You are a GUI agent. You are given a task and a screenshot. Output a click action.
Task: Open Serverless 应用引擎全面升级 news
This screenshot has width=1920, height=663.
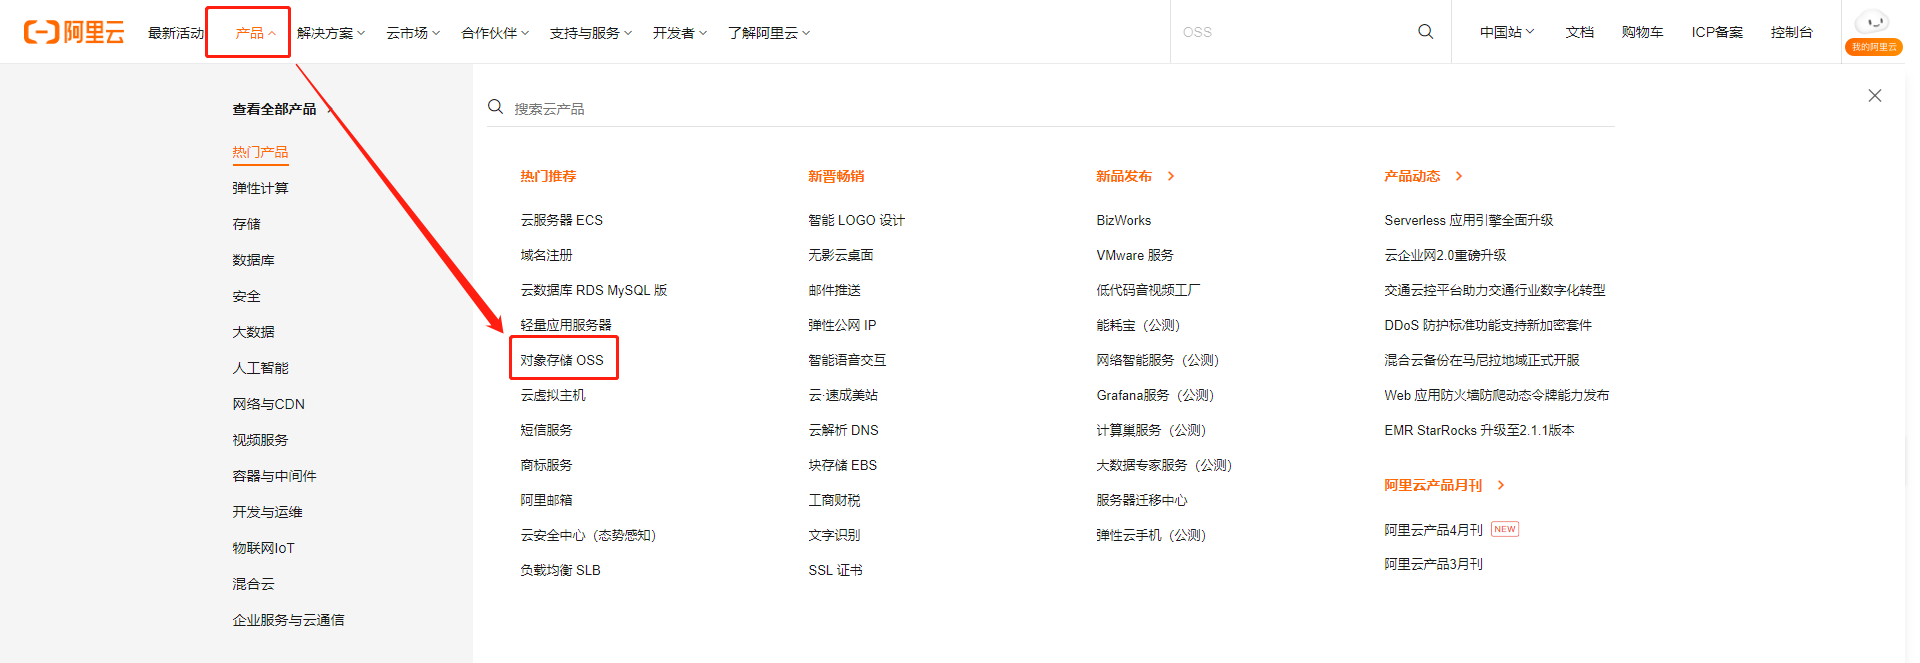[x=1468, y=220]
